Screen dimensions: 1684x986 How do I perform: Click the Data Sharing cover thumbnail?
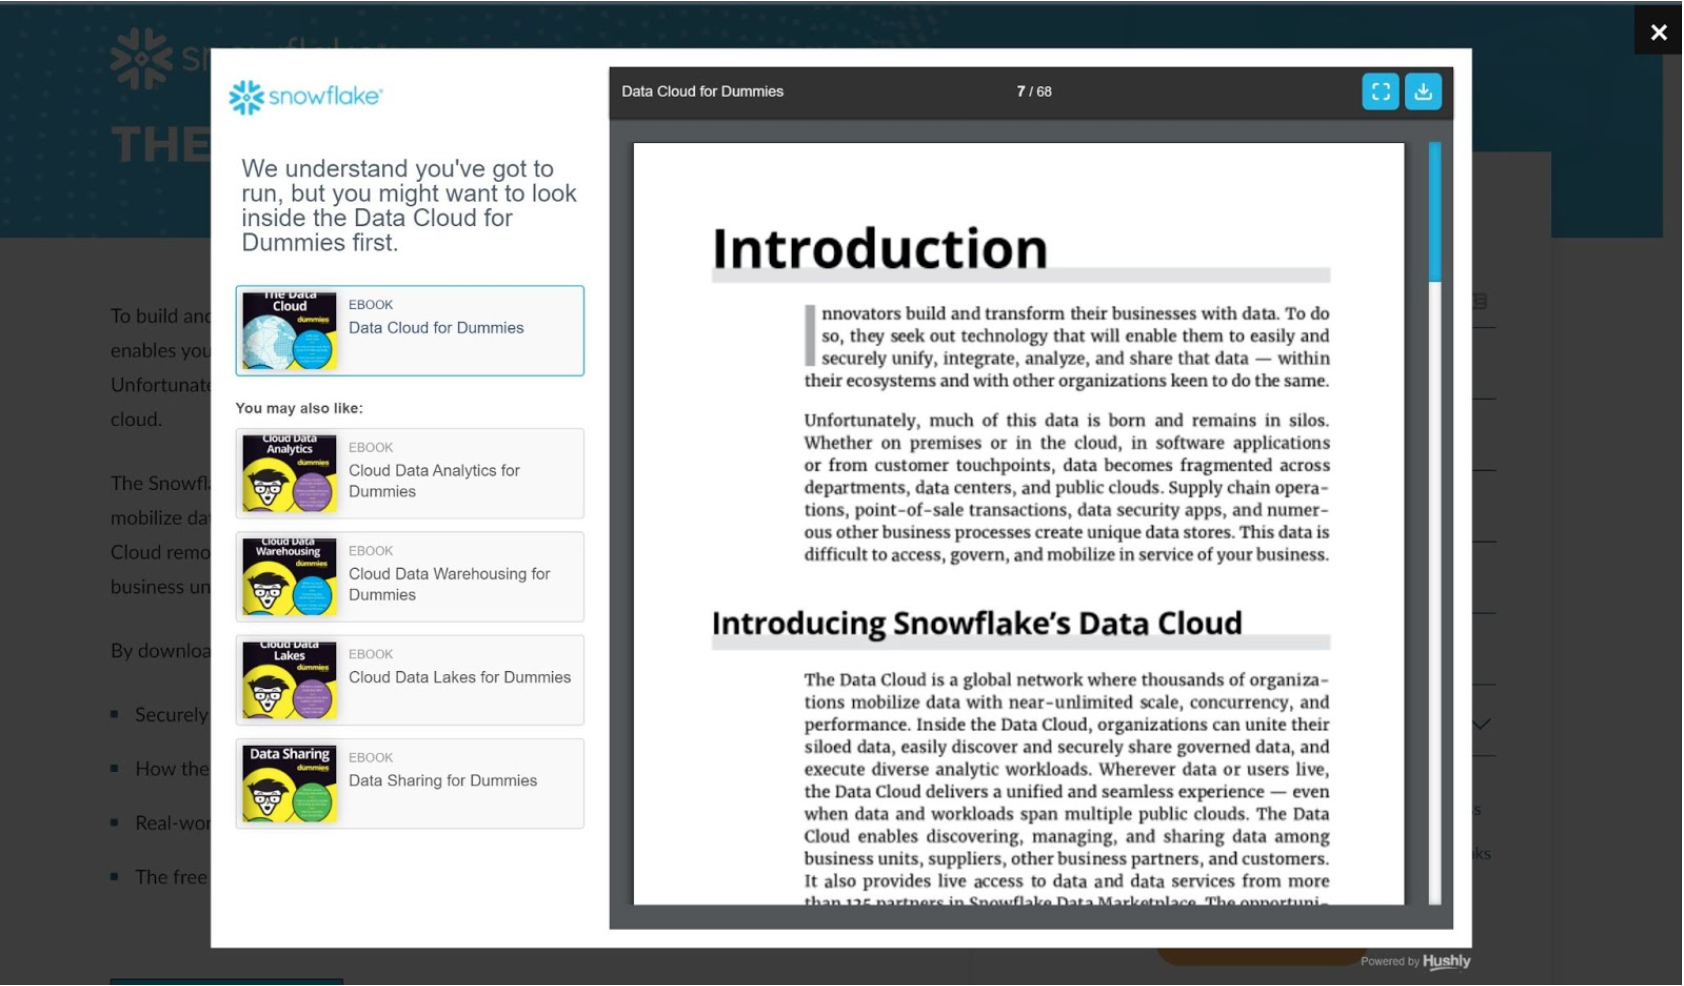pyautogui.click(x=289, y=784)
